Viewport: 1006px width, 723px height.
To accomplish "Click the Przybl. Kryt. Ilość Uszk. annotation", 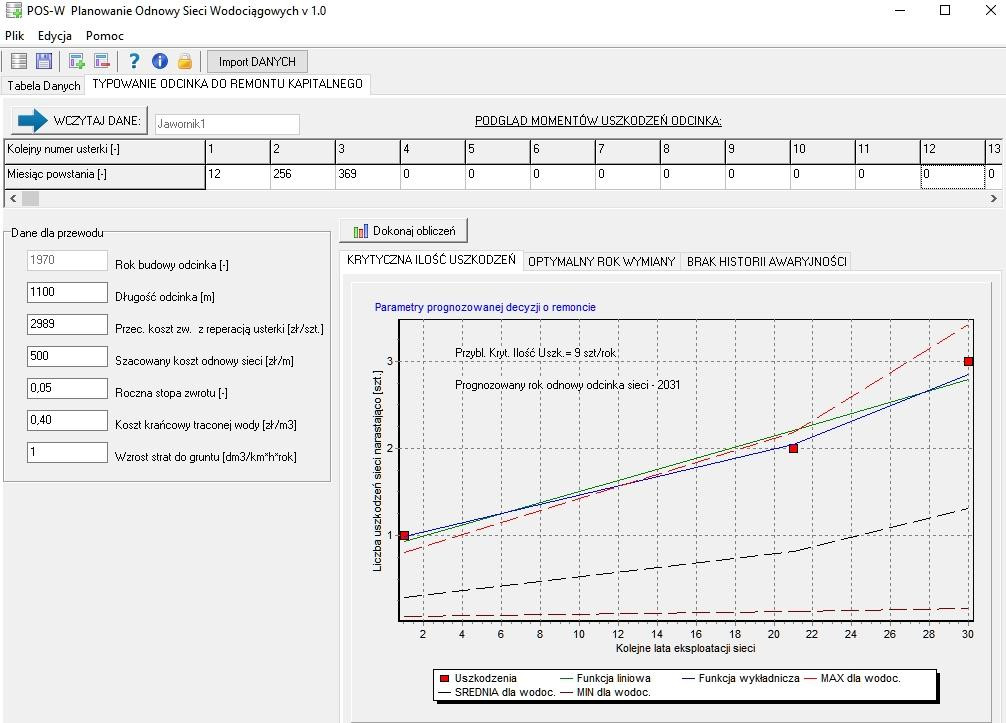I will pyautogui.click(x=536, y=353).
